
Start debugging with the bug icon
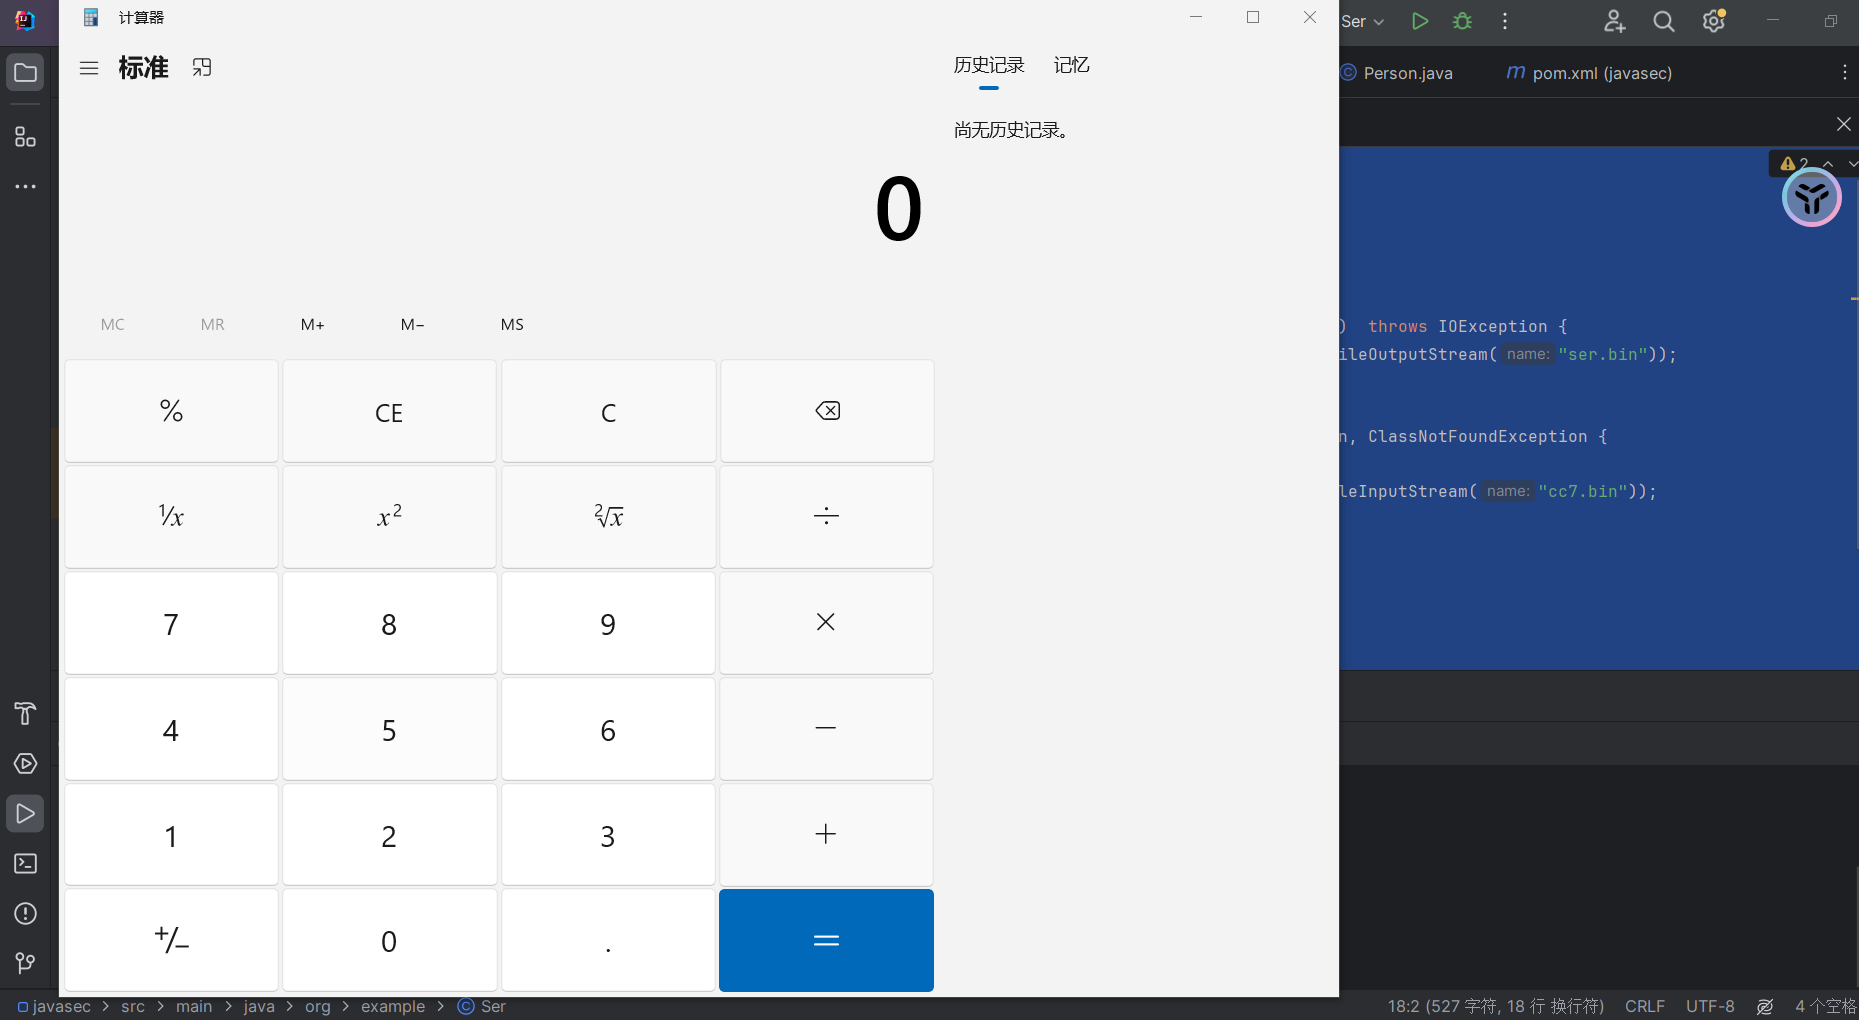1462,21
